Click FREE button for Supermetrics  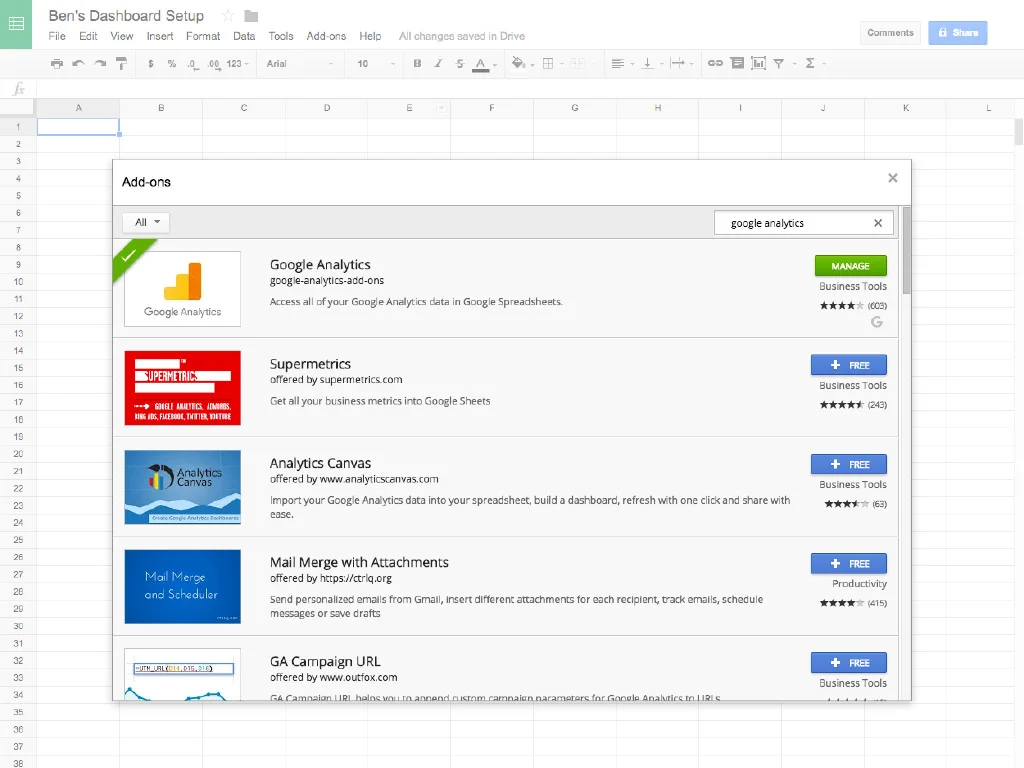click(848, 364)
